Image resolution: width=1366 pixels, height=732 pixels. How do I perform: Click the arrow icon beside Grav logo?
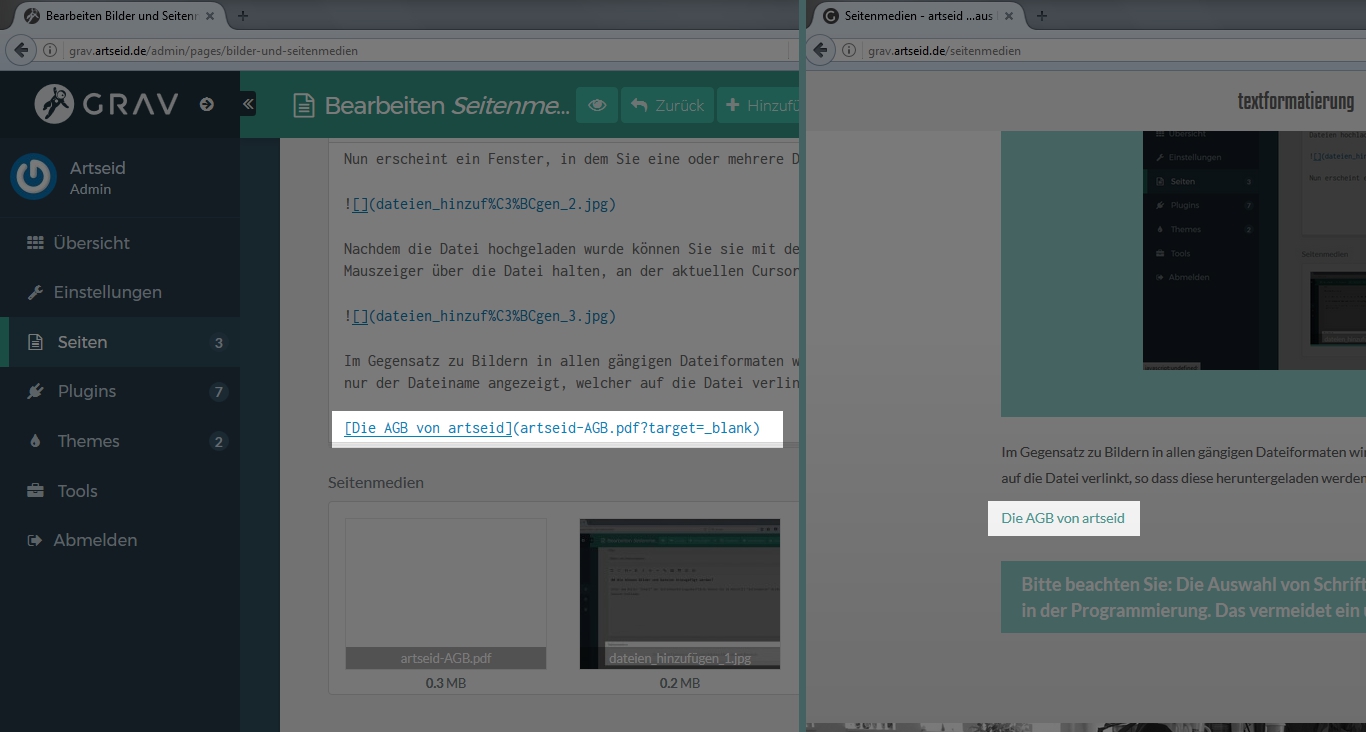(x=207, y=104)
